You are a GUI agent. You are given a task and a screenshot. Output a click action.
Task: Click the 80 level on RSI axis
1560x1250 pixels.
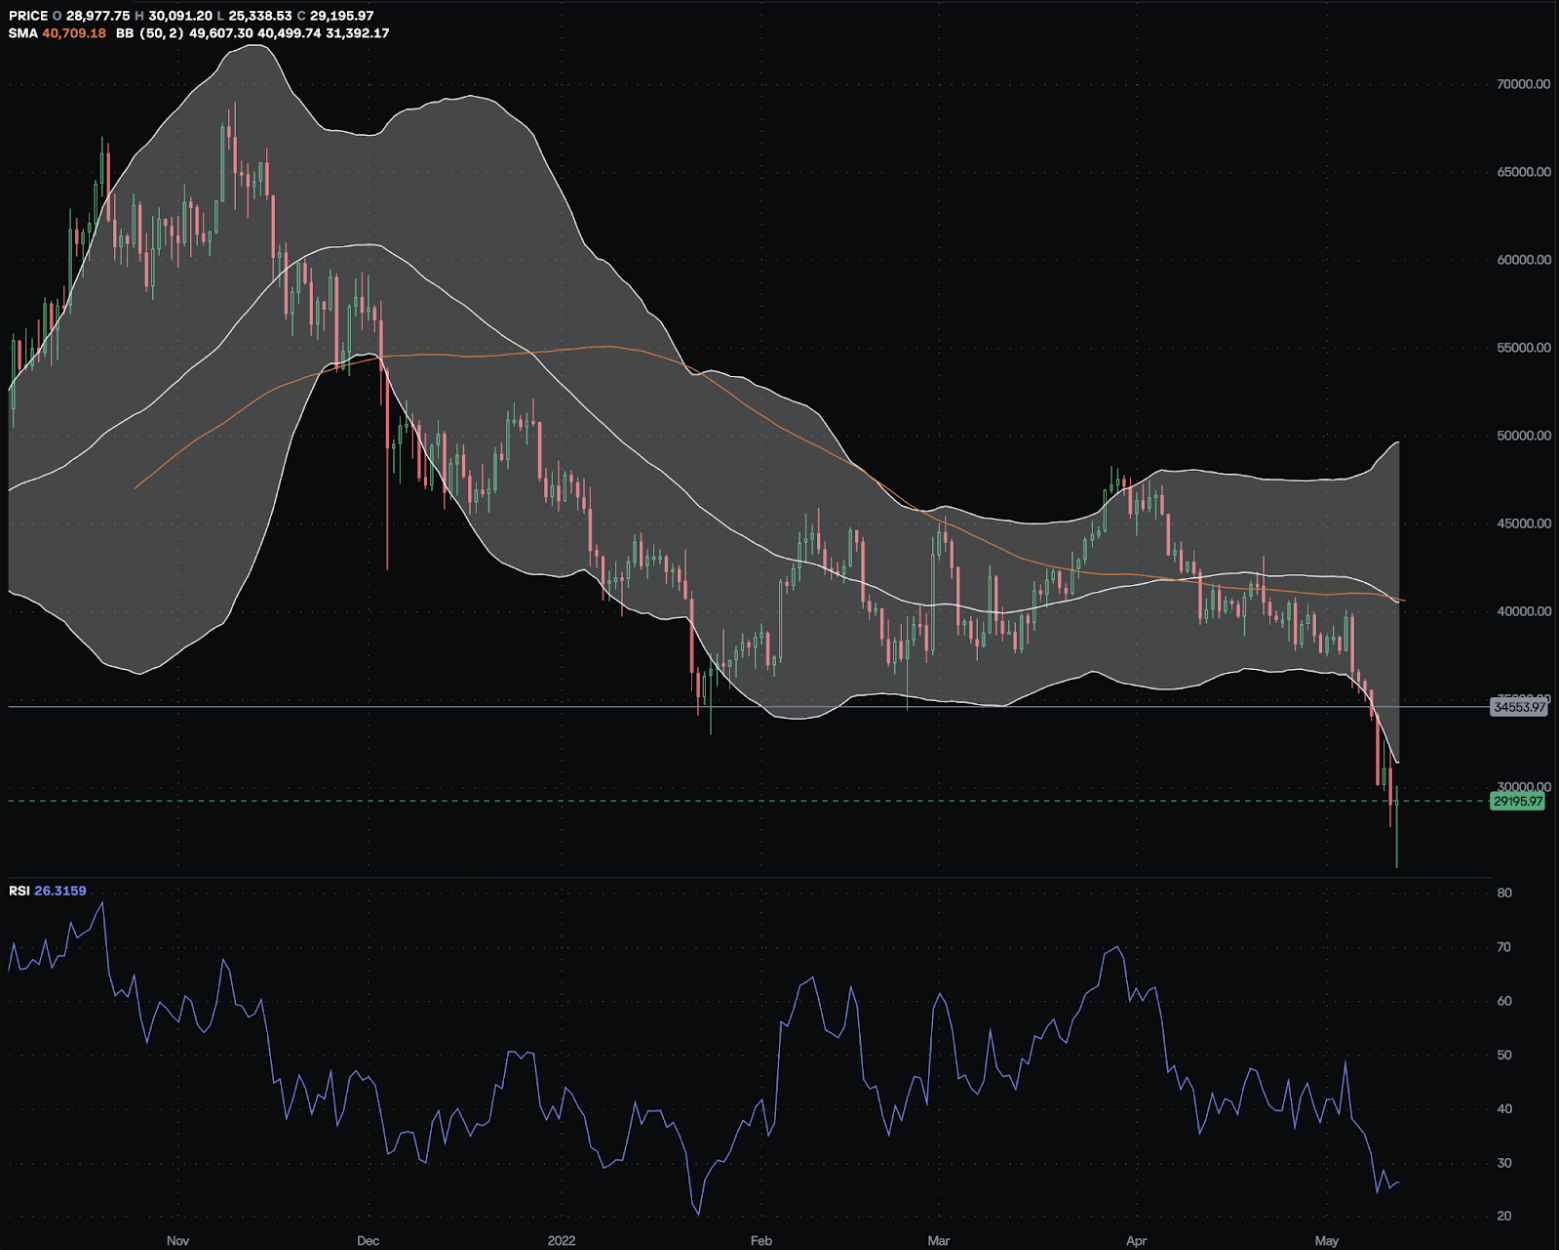tap(1505, 893)
